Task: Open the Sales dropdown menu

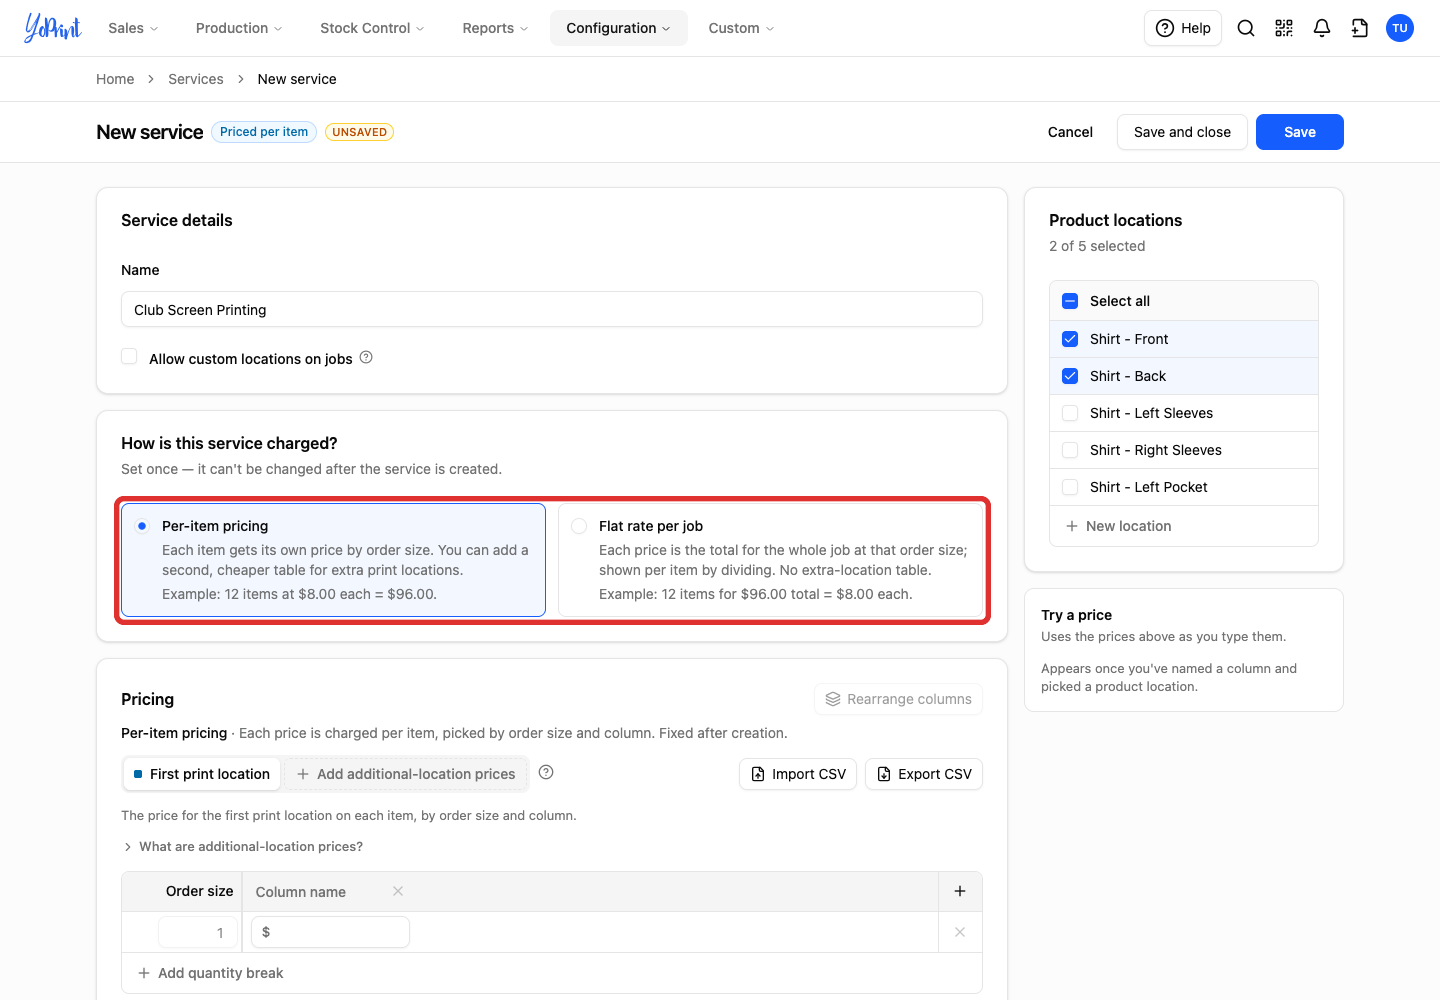Action: 133,28
